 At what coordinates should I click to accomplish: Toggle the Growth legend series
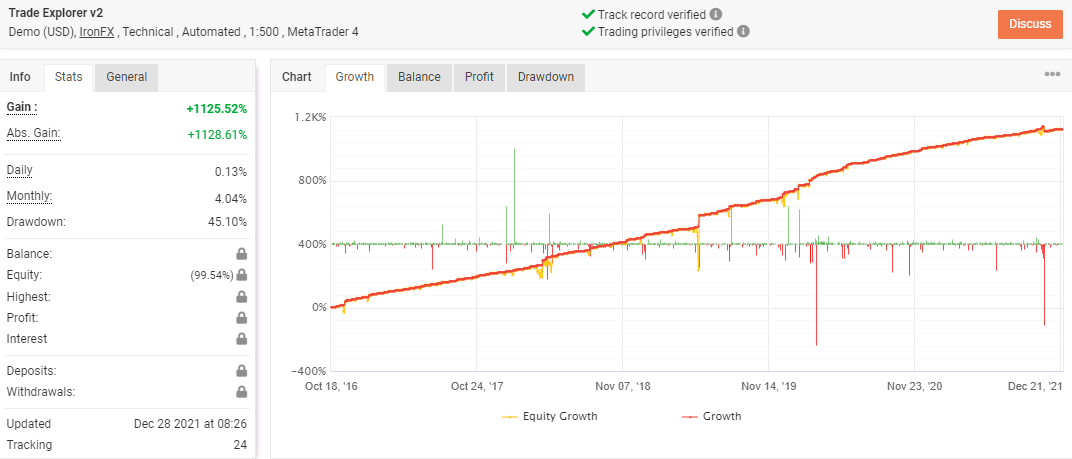(x=712, y=416)
